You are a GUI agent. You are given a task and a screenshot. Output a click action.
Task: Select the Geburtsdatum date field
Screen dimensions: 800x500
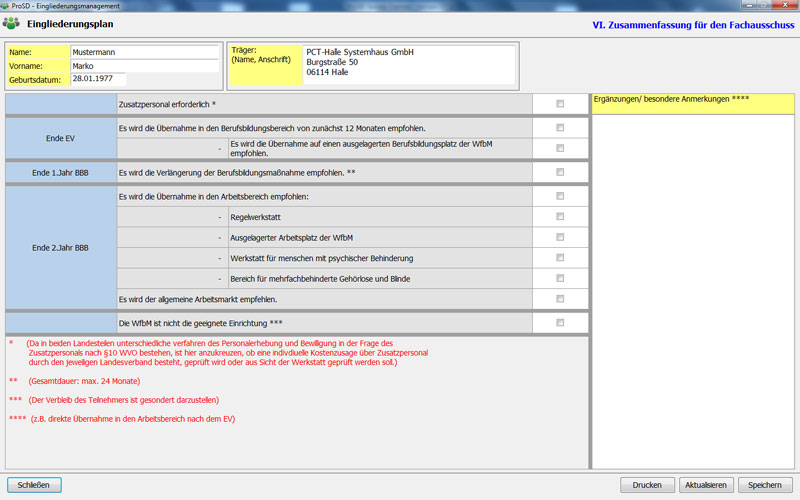coord(98,79)
